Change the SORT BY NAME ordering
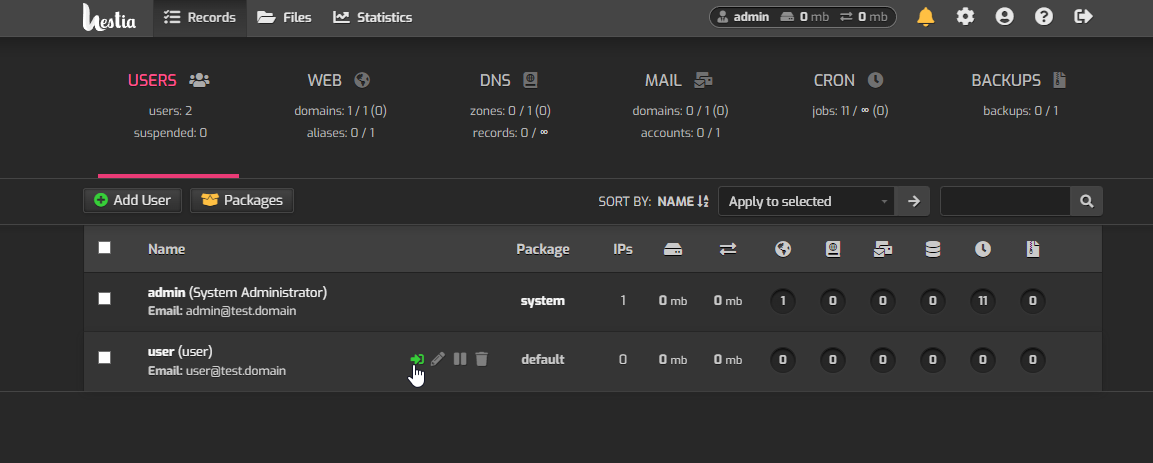This screenshot has width=1153, height=463. [682, 201]
